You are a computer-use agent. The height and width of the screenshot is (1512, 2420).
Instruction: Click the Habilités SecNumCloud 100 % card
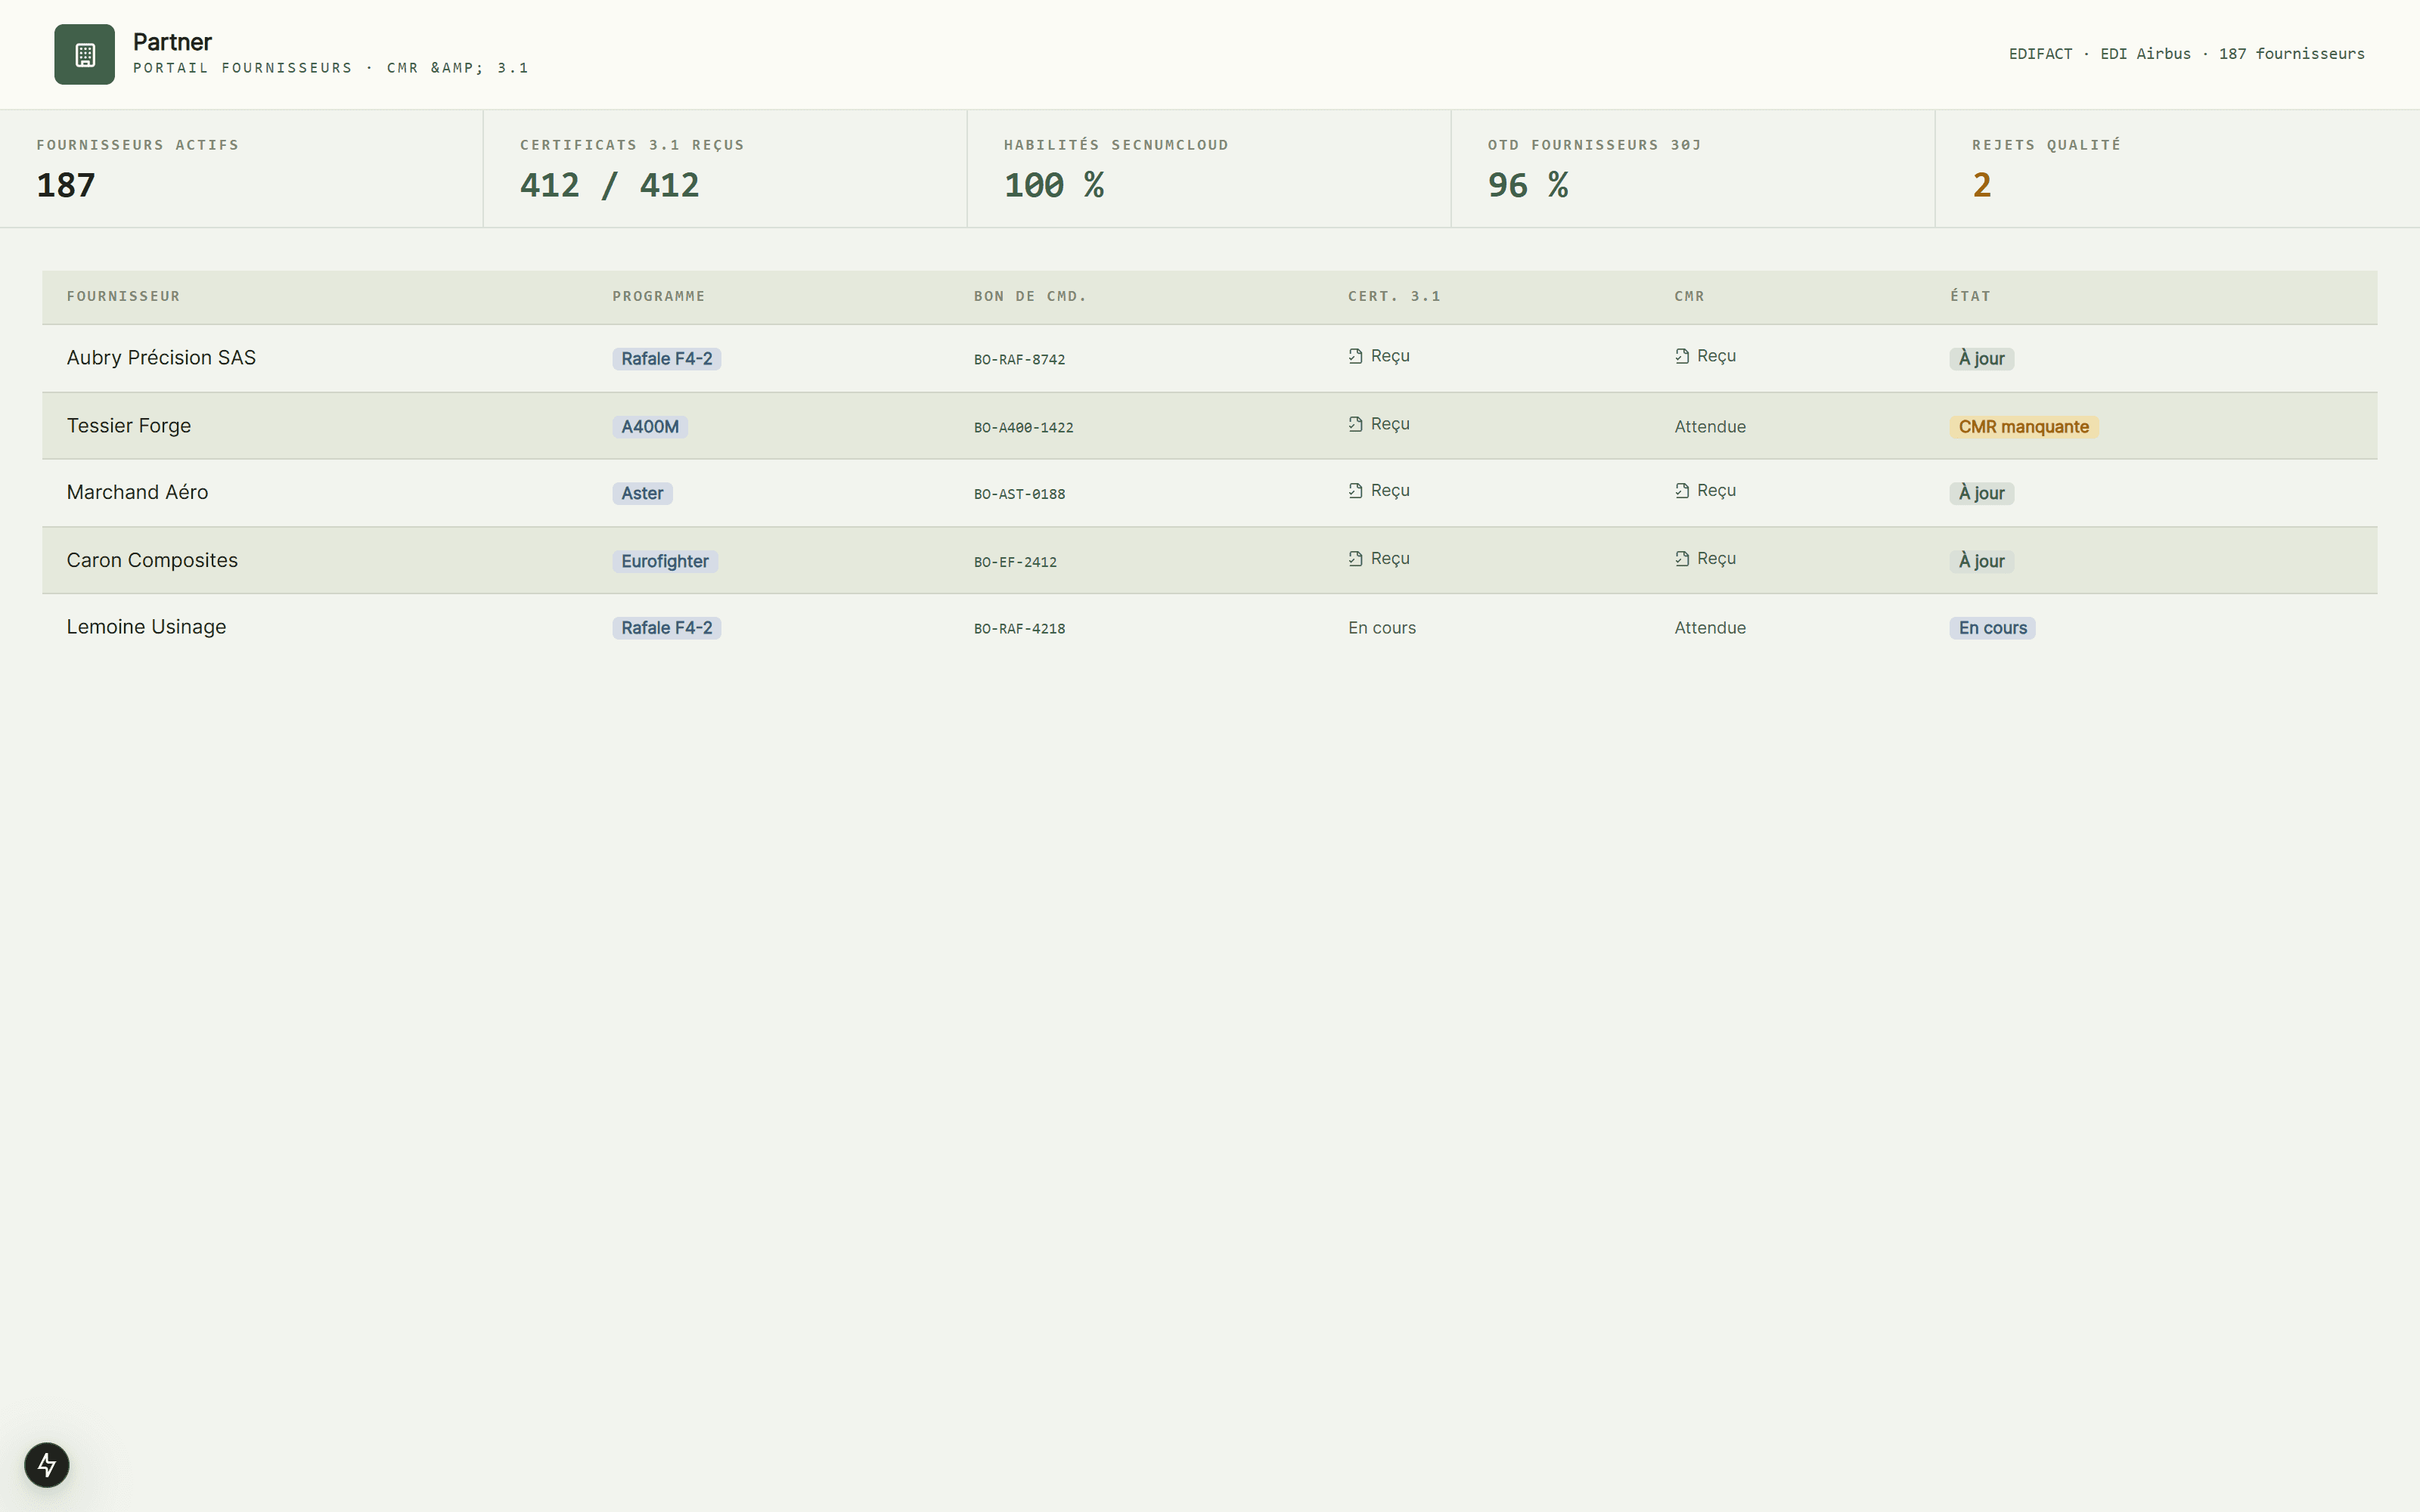[1209, 169]
